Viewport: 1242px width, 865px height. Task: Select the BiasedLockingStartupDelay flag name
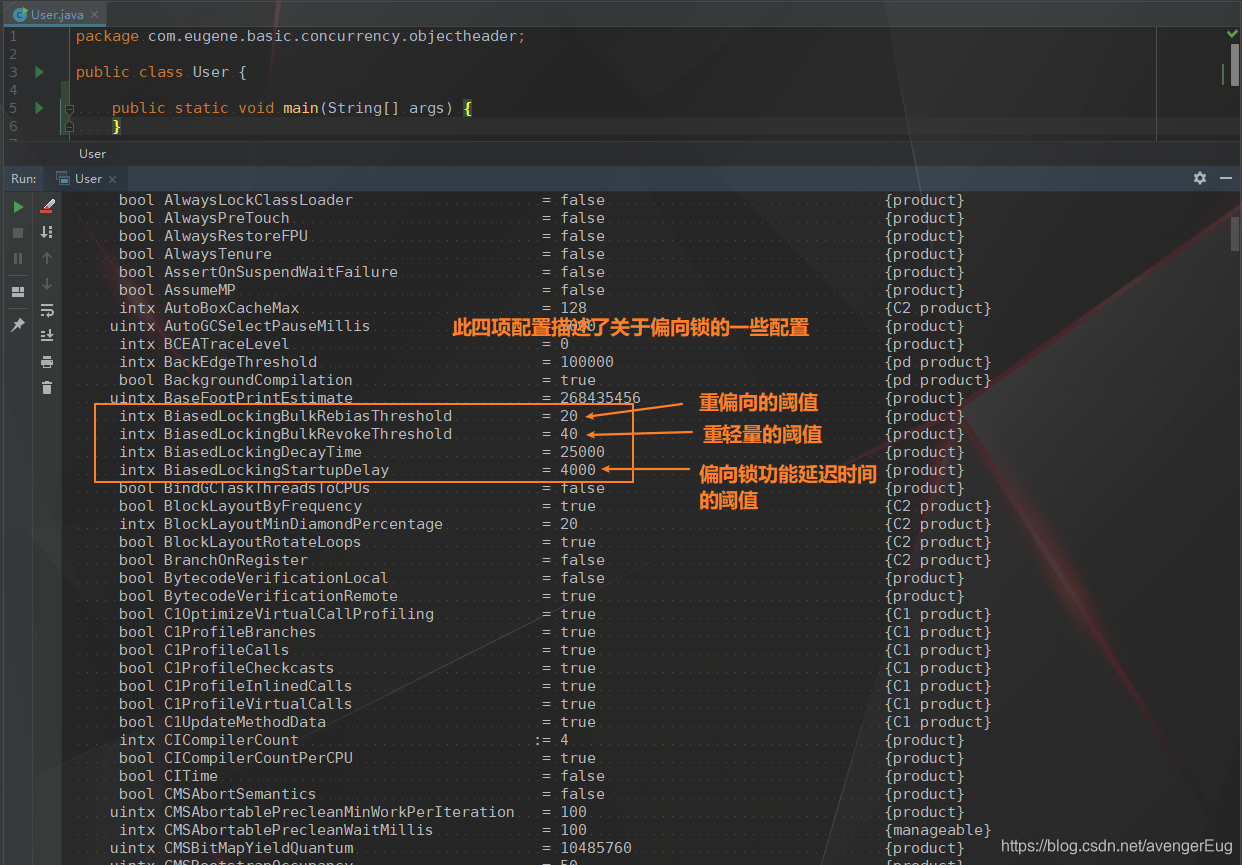pyautogui.click(x=276, y=470)
